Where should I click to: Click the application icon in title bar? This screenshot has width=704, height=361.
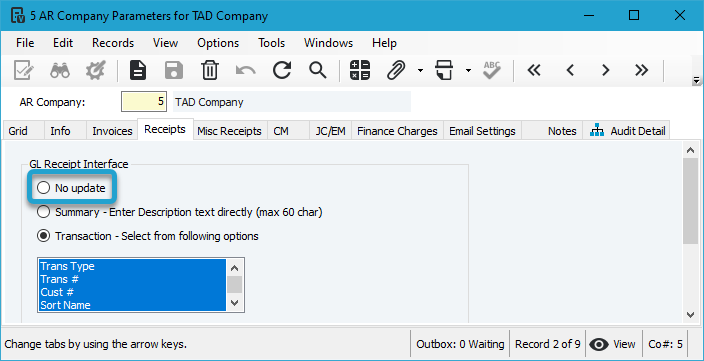(x=17, y=16)
